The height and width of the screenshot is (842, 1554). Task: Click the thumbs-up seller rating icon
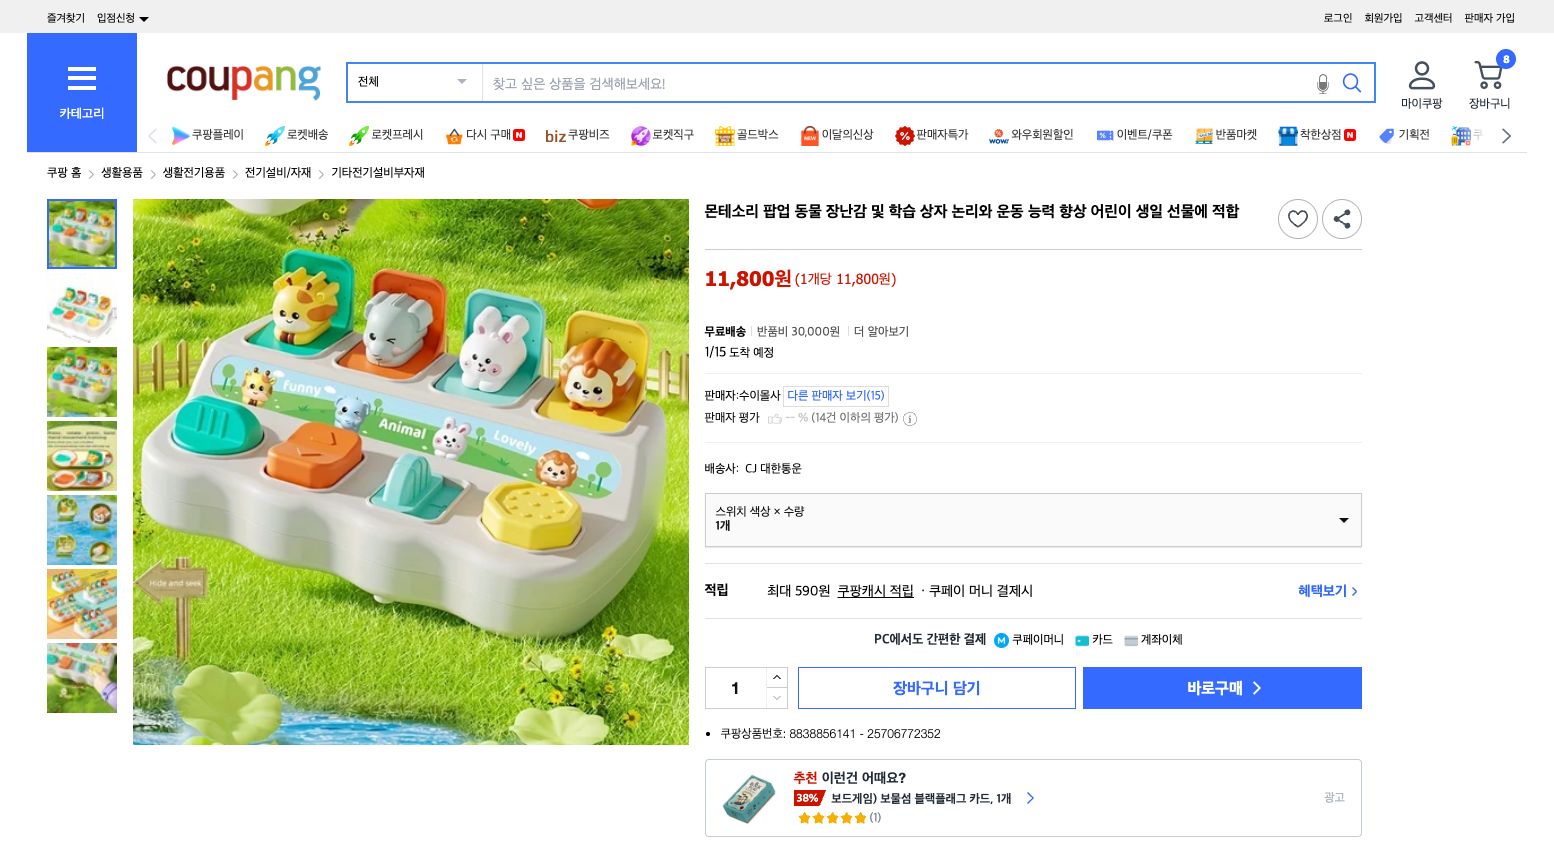coord(775,419)
